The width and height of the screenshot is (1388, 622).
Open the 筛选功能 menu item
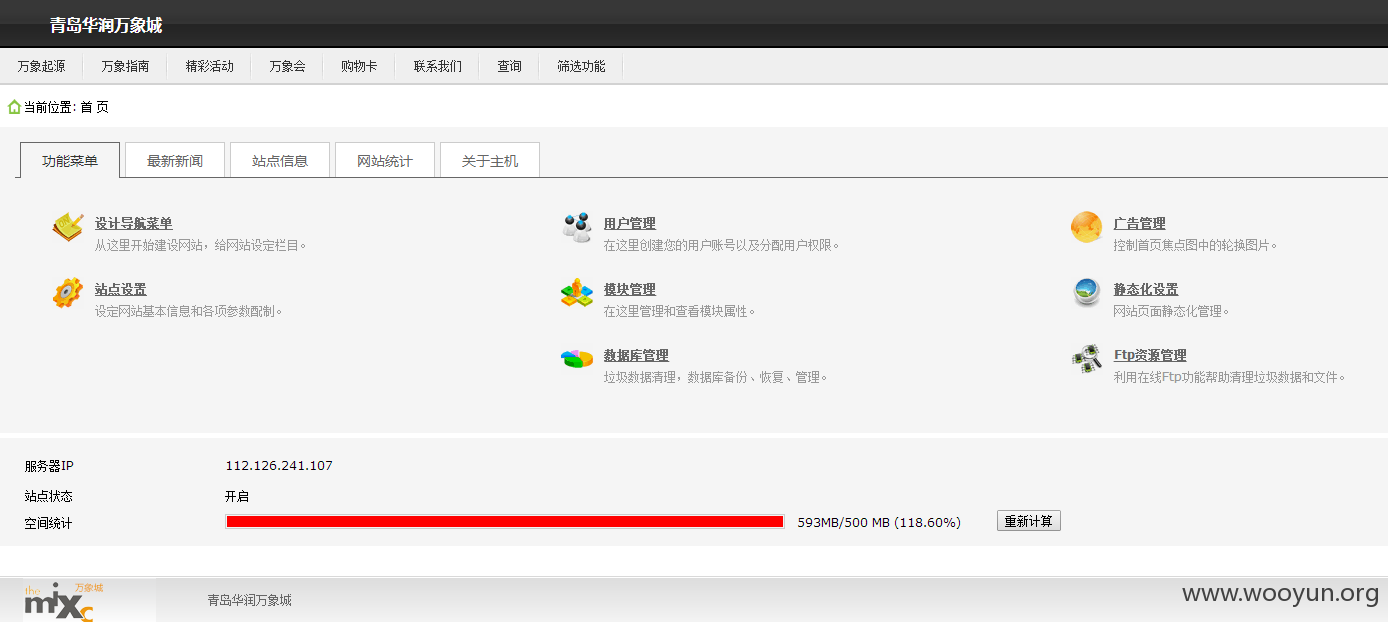click(x=581, y=66)
